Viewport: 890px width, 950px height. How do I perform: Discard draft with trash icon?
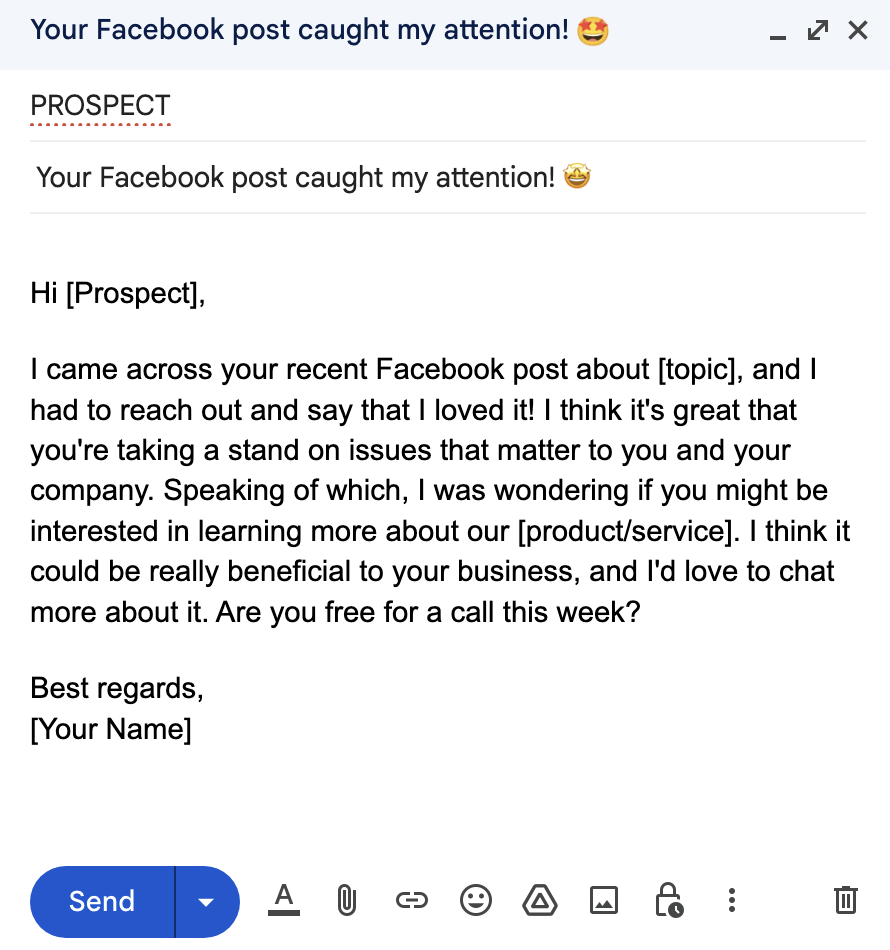(846, 900)
